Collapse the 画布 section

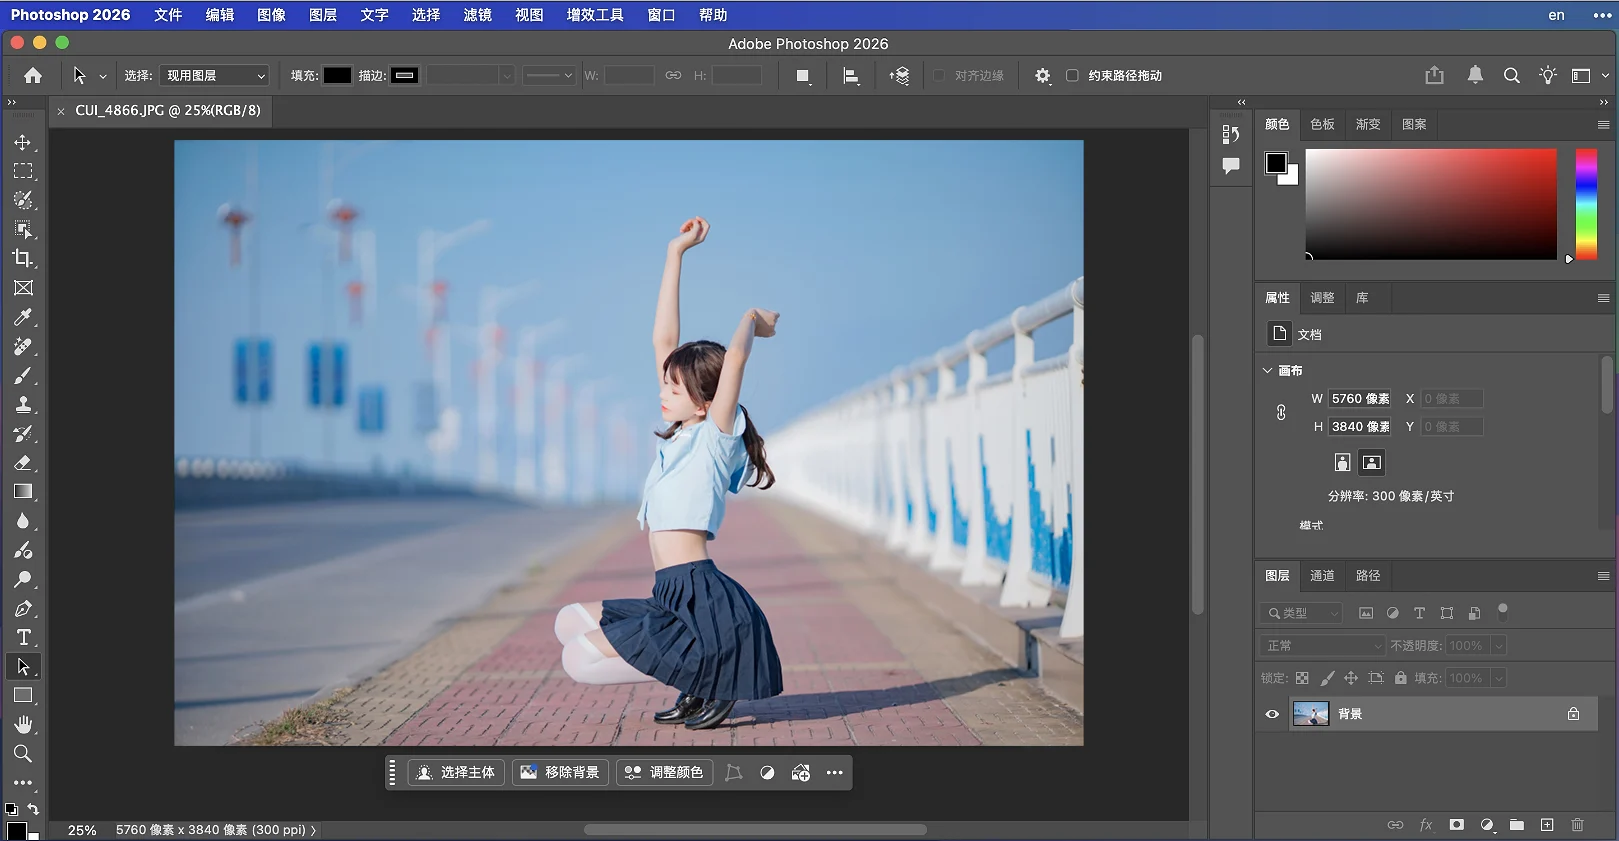1268,370
